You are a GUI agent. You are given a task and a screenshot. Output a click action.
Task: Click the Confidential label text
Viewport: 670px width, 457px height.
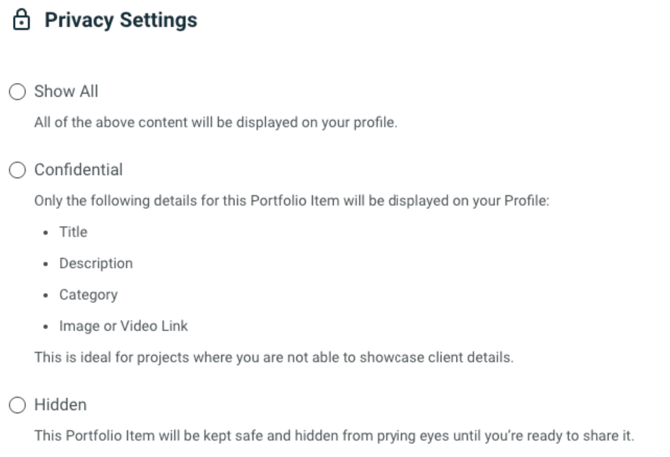79,170
